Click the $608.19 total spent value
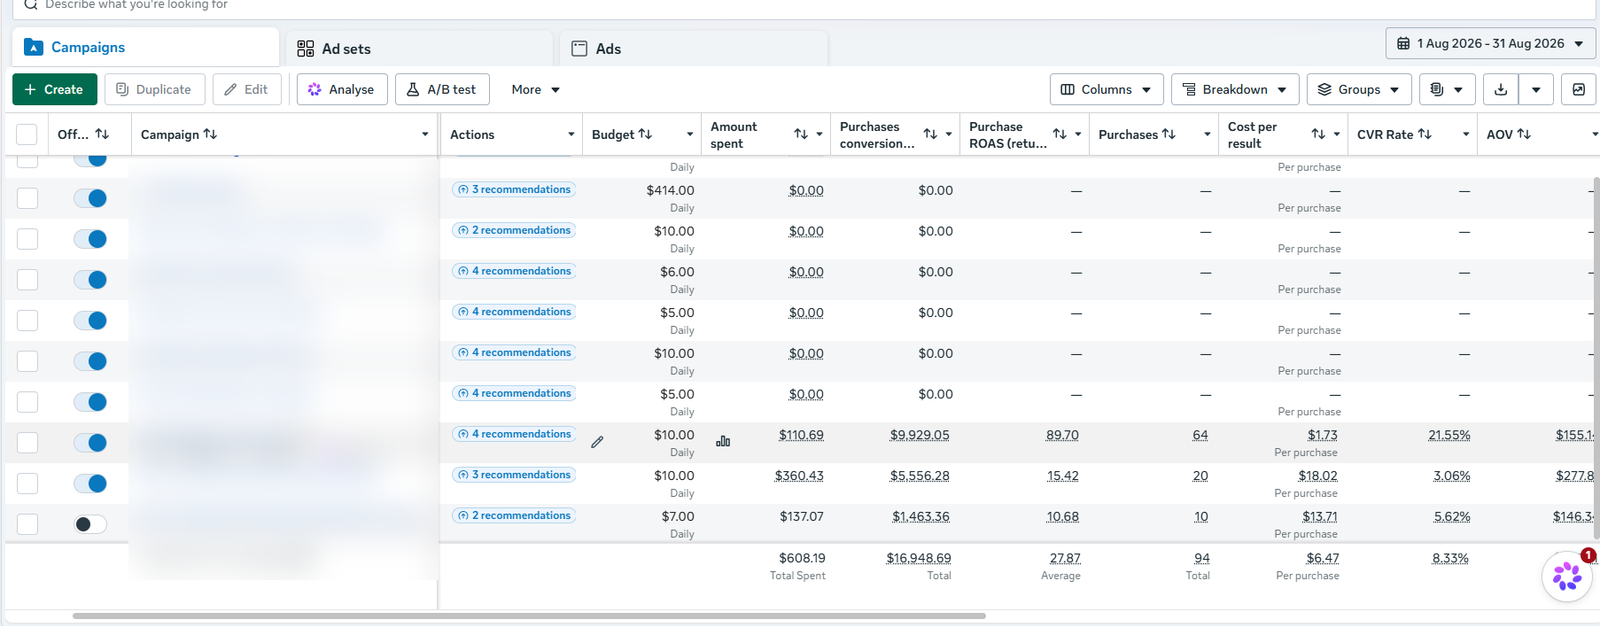The image size is (1600, 626). 802,558
